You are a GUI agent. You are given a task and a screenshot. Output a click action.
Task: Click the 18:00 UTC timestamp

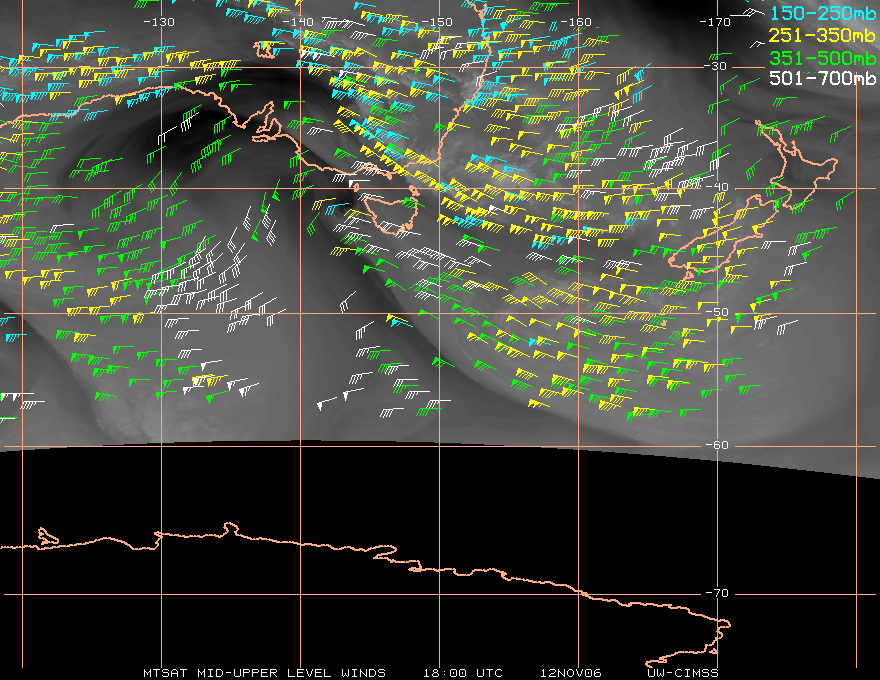[x=463, y=673]
